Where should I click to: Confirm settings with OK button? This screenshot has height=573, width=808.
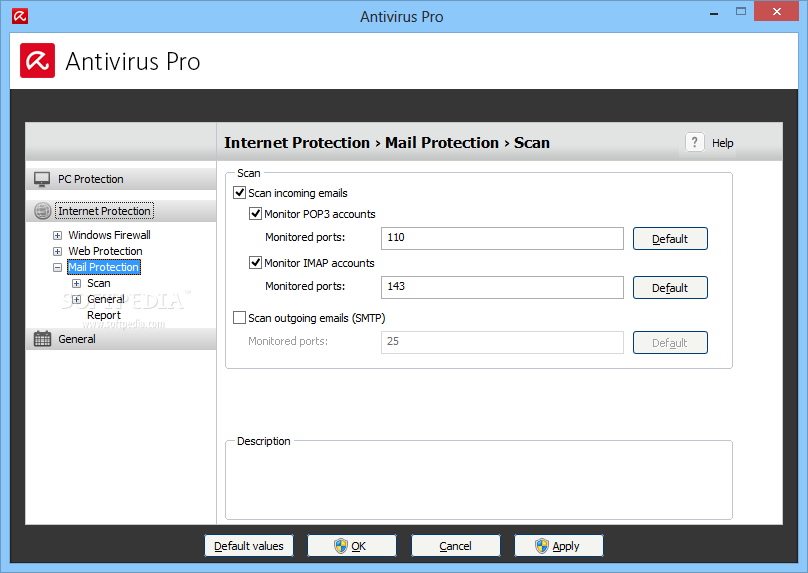352,546
